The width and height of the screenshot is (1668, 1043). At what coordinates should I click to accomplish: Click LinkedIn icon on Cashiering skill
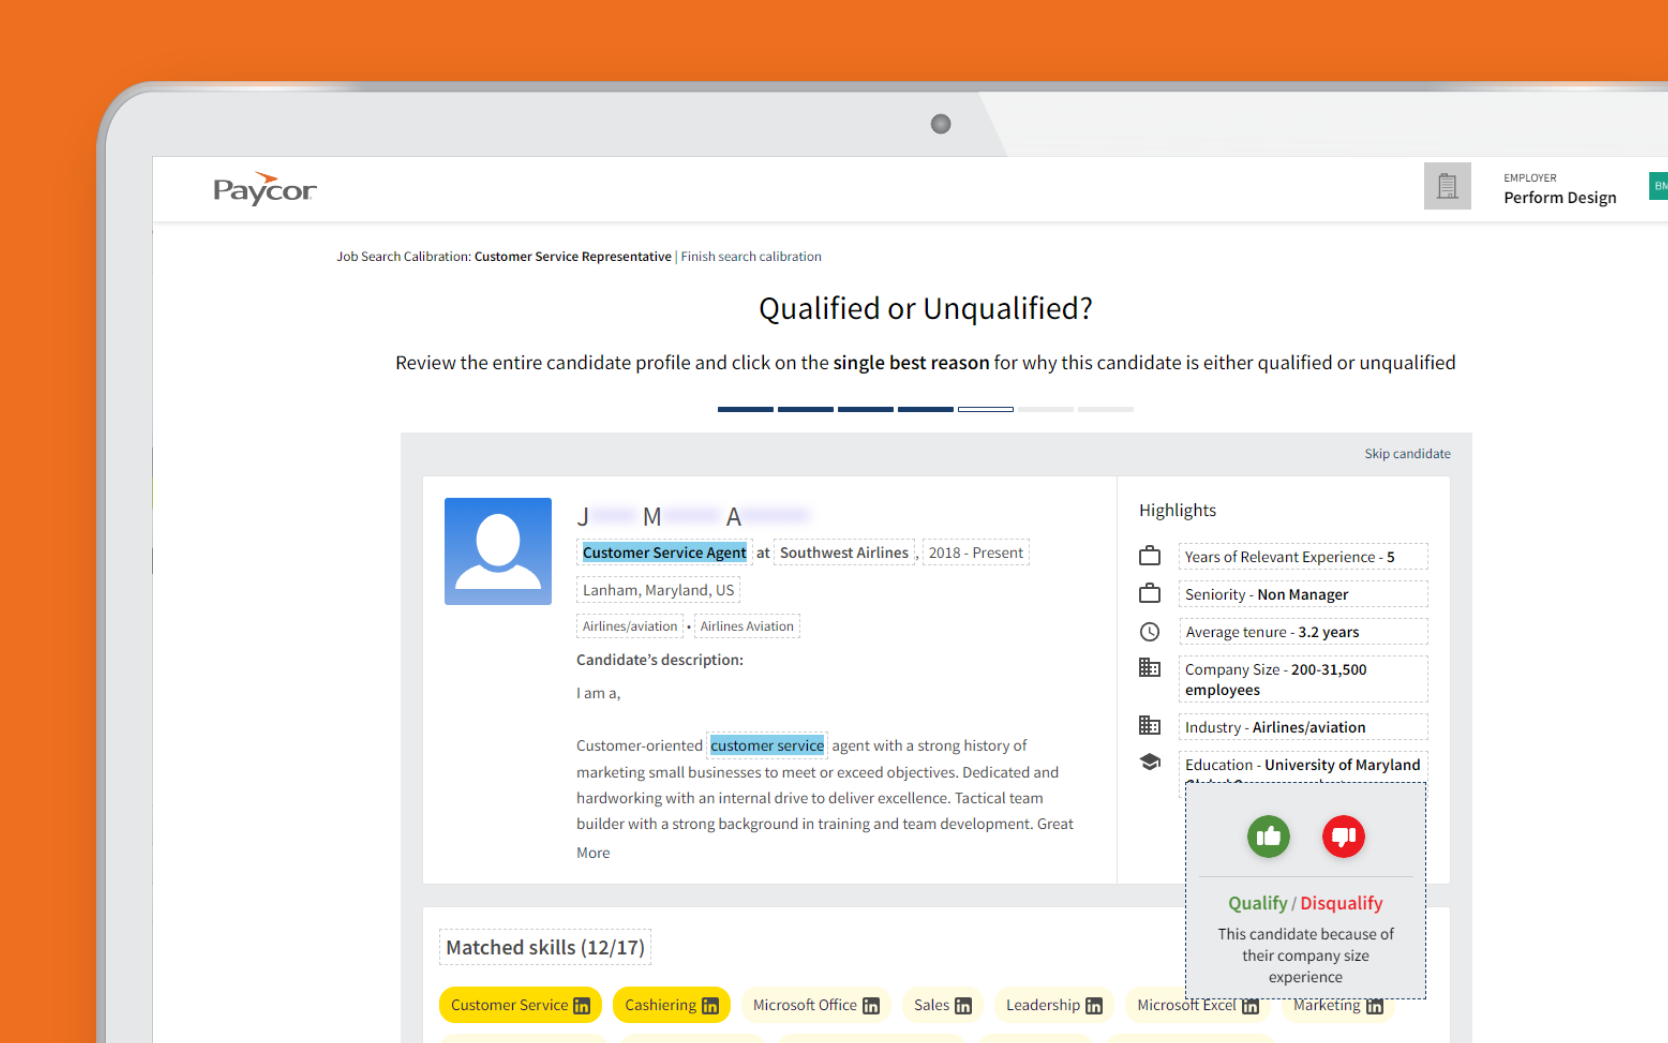click(x=710, y=1006)
